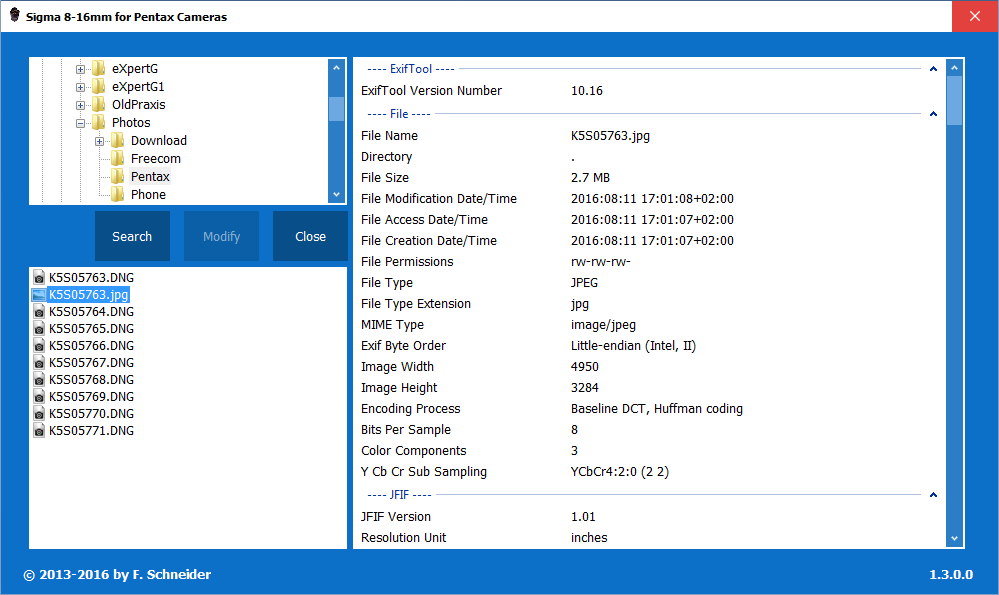Click the Download folder icon
Screen dimensions: 999x595
click(118, 140)
